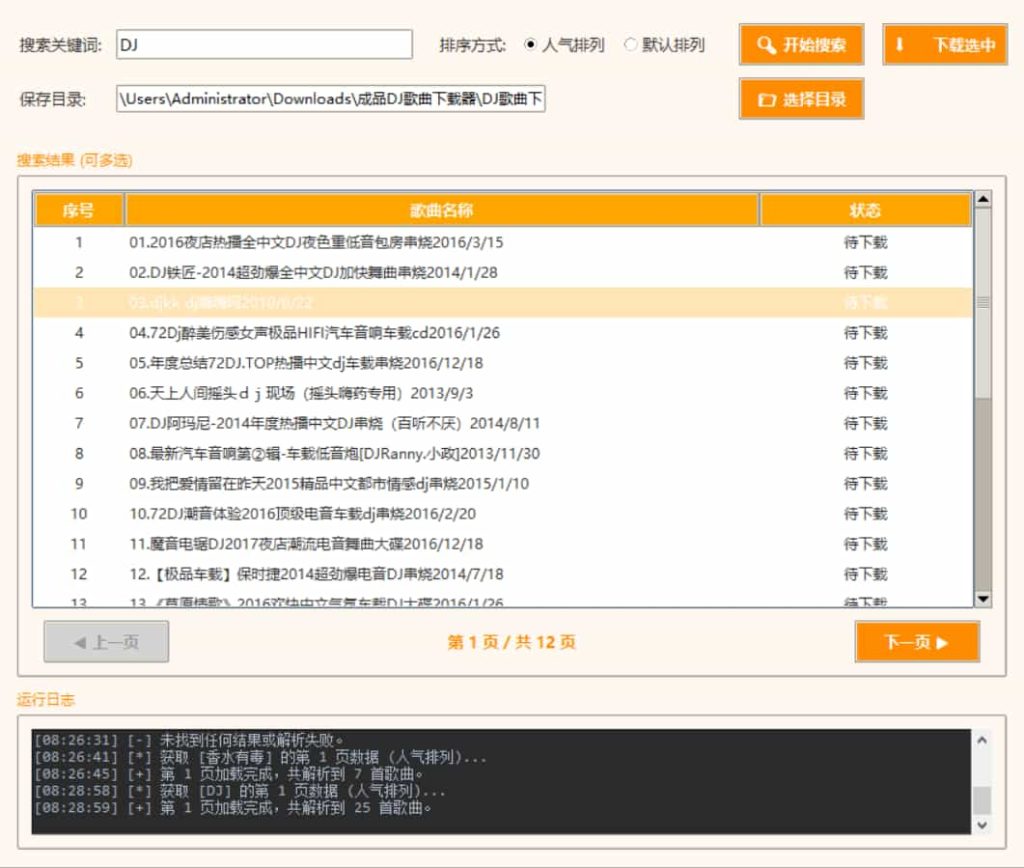Screen dimensions: 1024x868
Task: Select row 01.2016夜店热播全中文DJ夜色重低音
Action: (503, 242)
